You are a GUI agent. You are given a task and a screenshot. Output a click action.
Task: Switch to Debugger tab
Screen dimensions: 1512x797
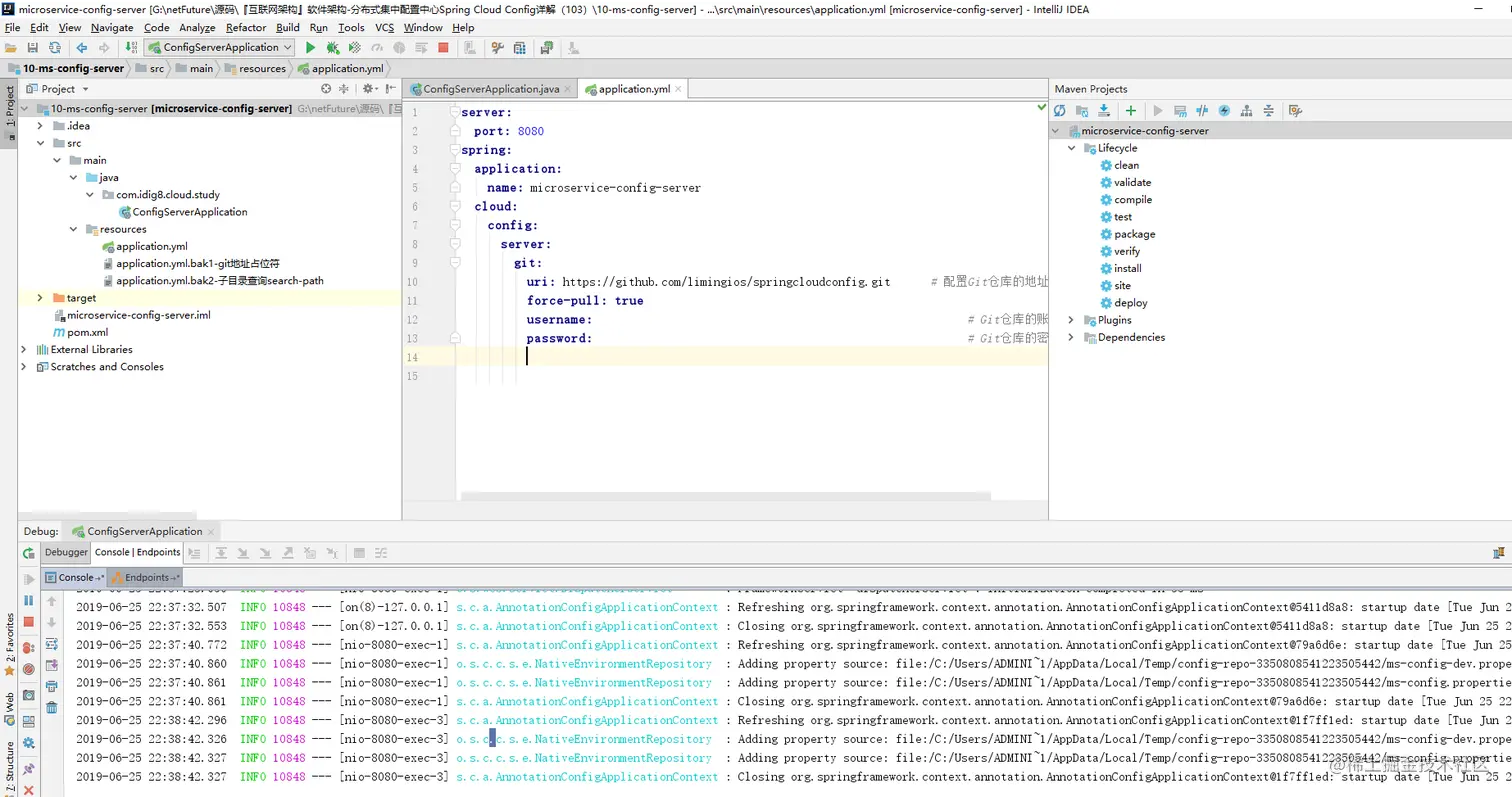66,552
